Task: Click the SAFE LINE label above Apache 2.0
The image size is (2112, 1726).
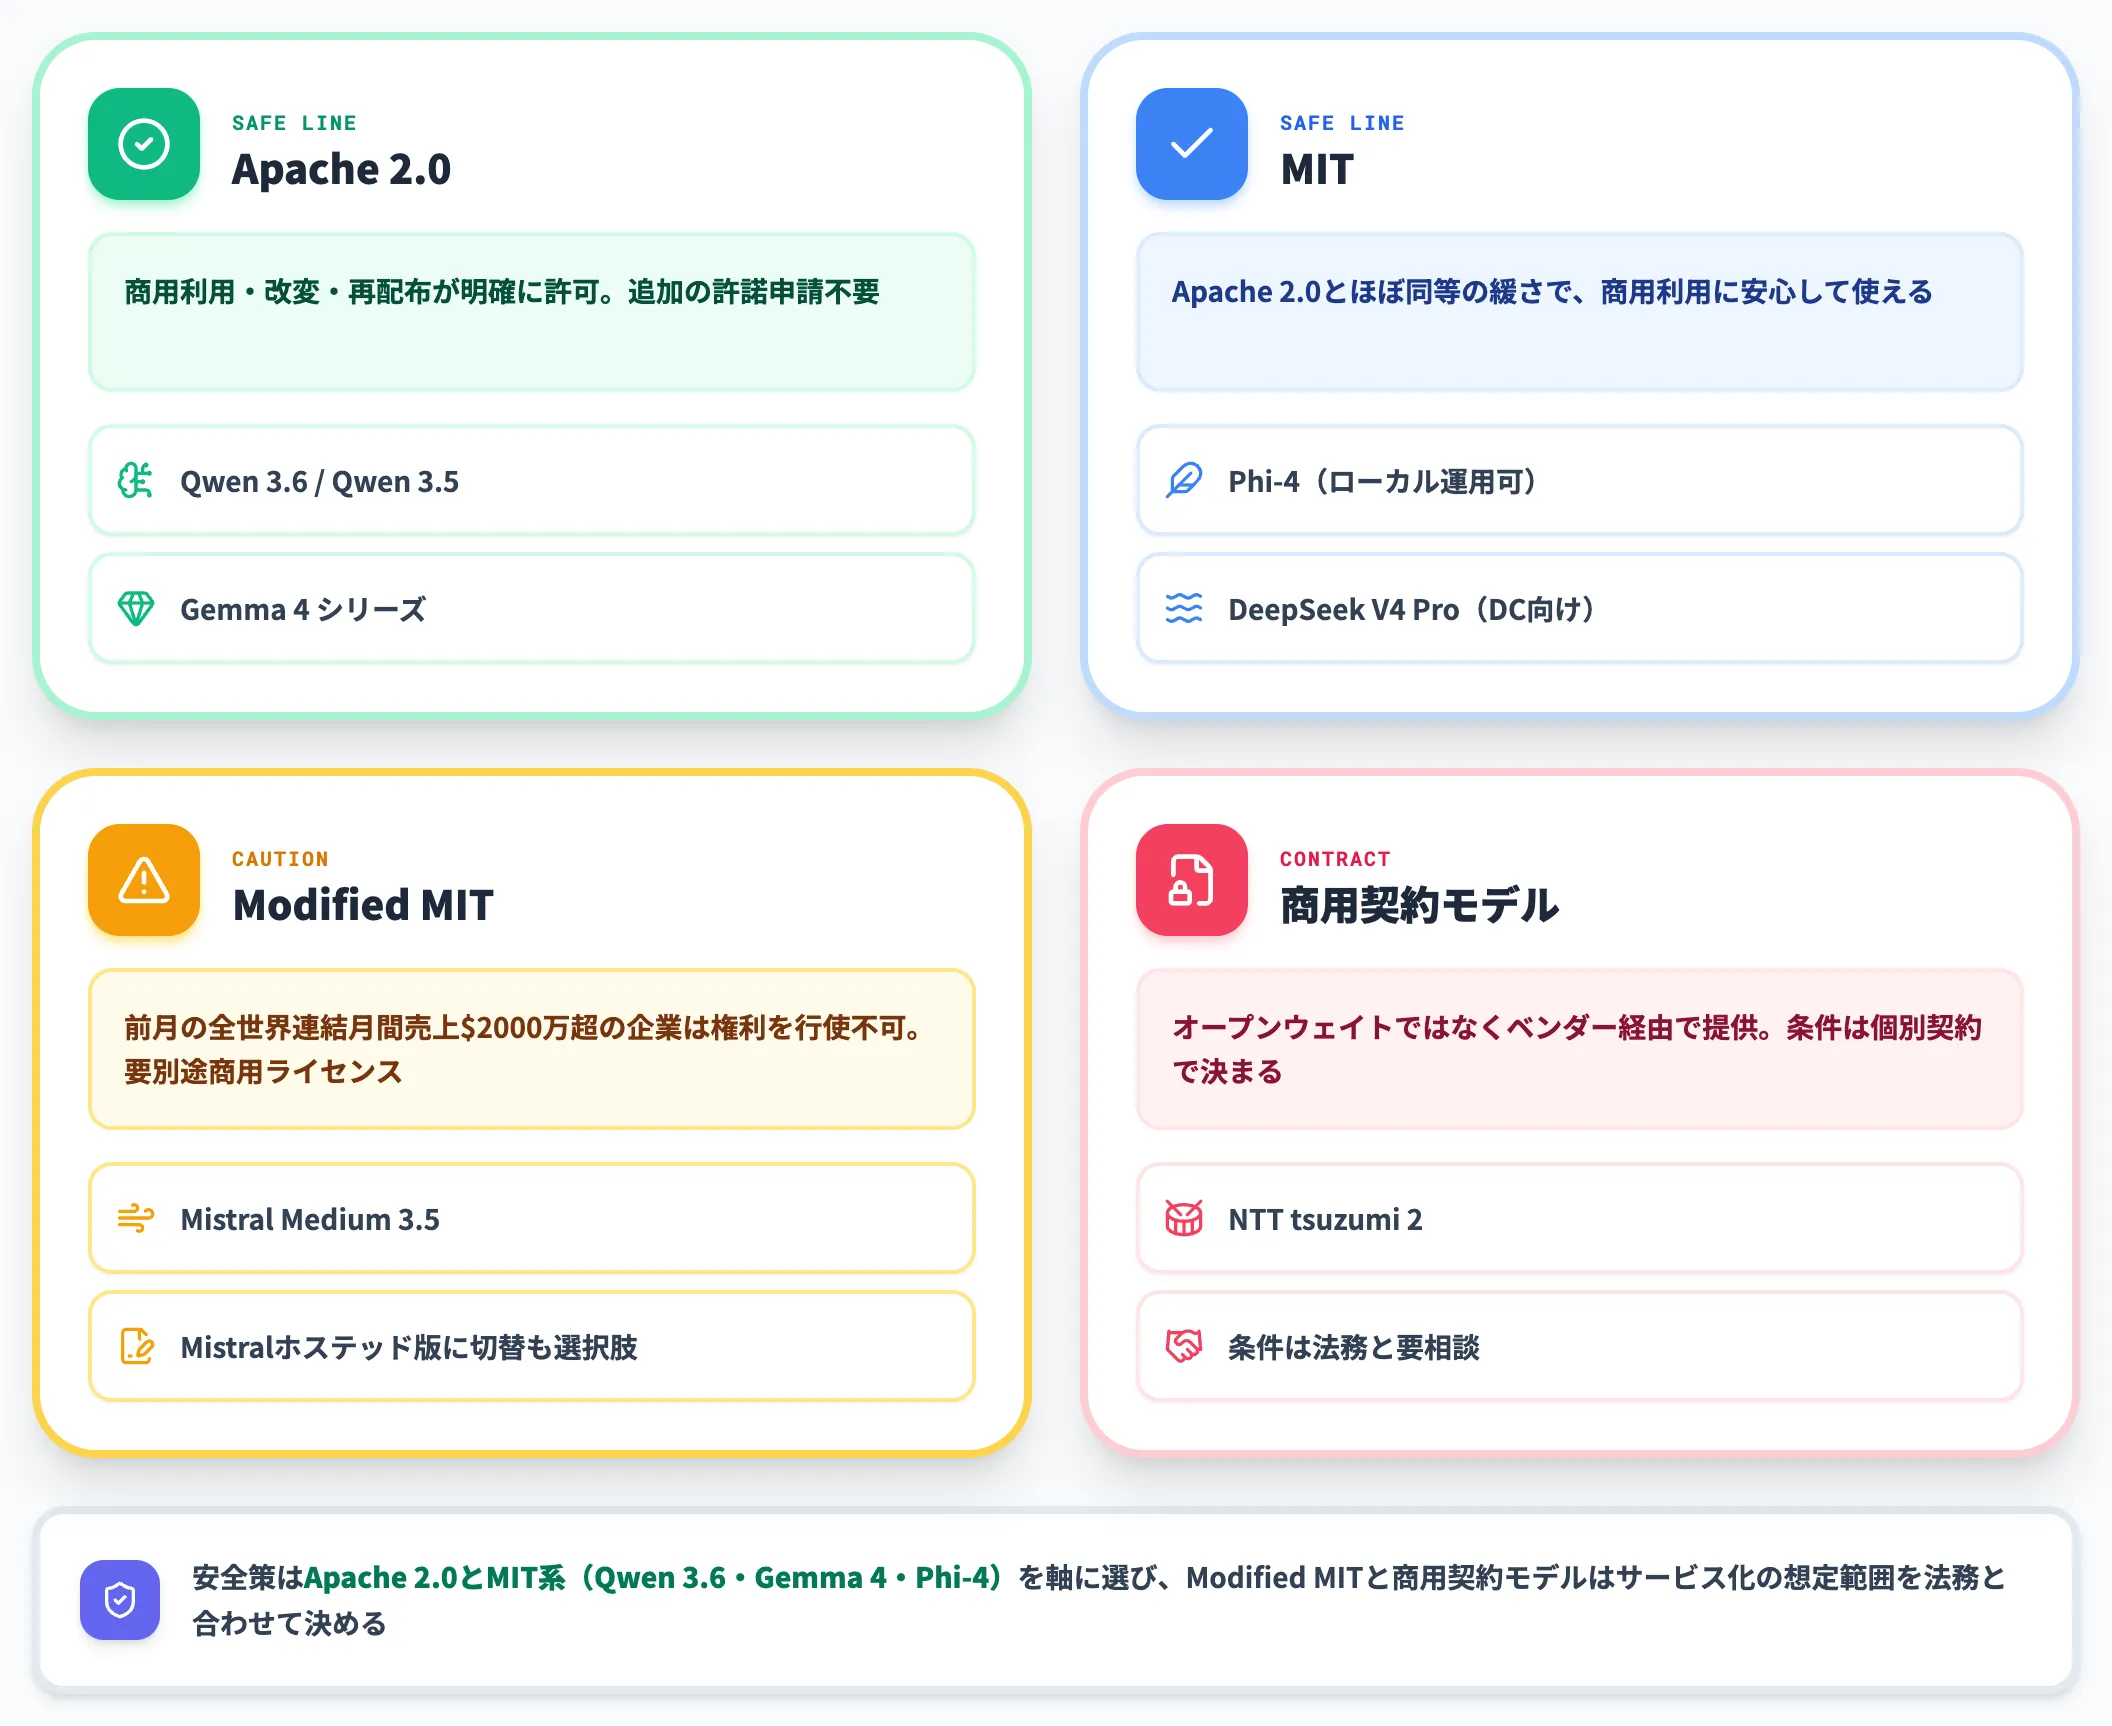Action: tap(294, 123)
